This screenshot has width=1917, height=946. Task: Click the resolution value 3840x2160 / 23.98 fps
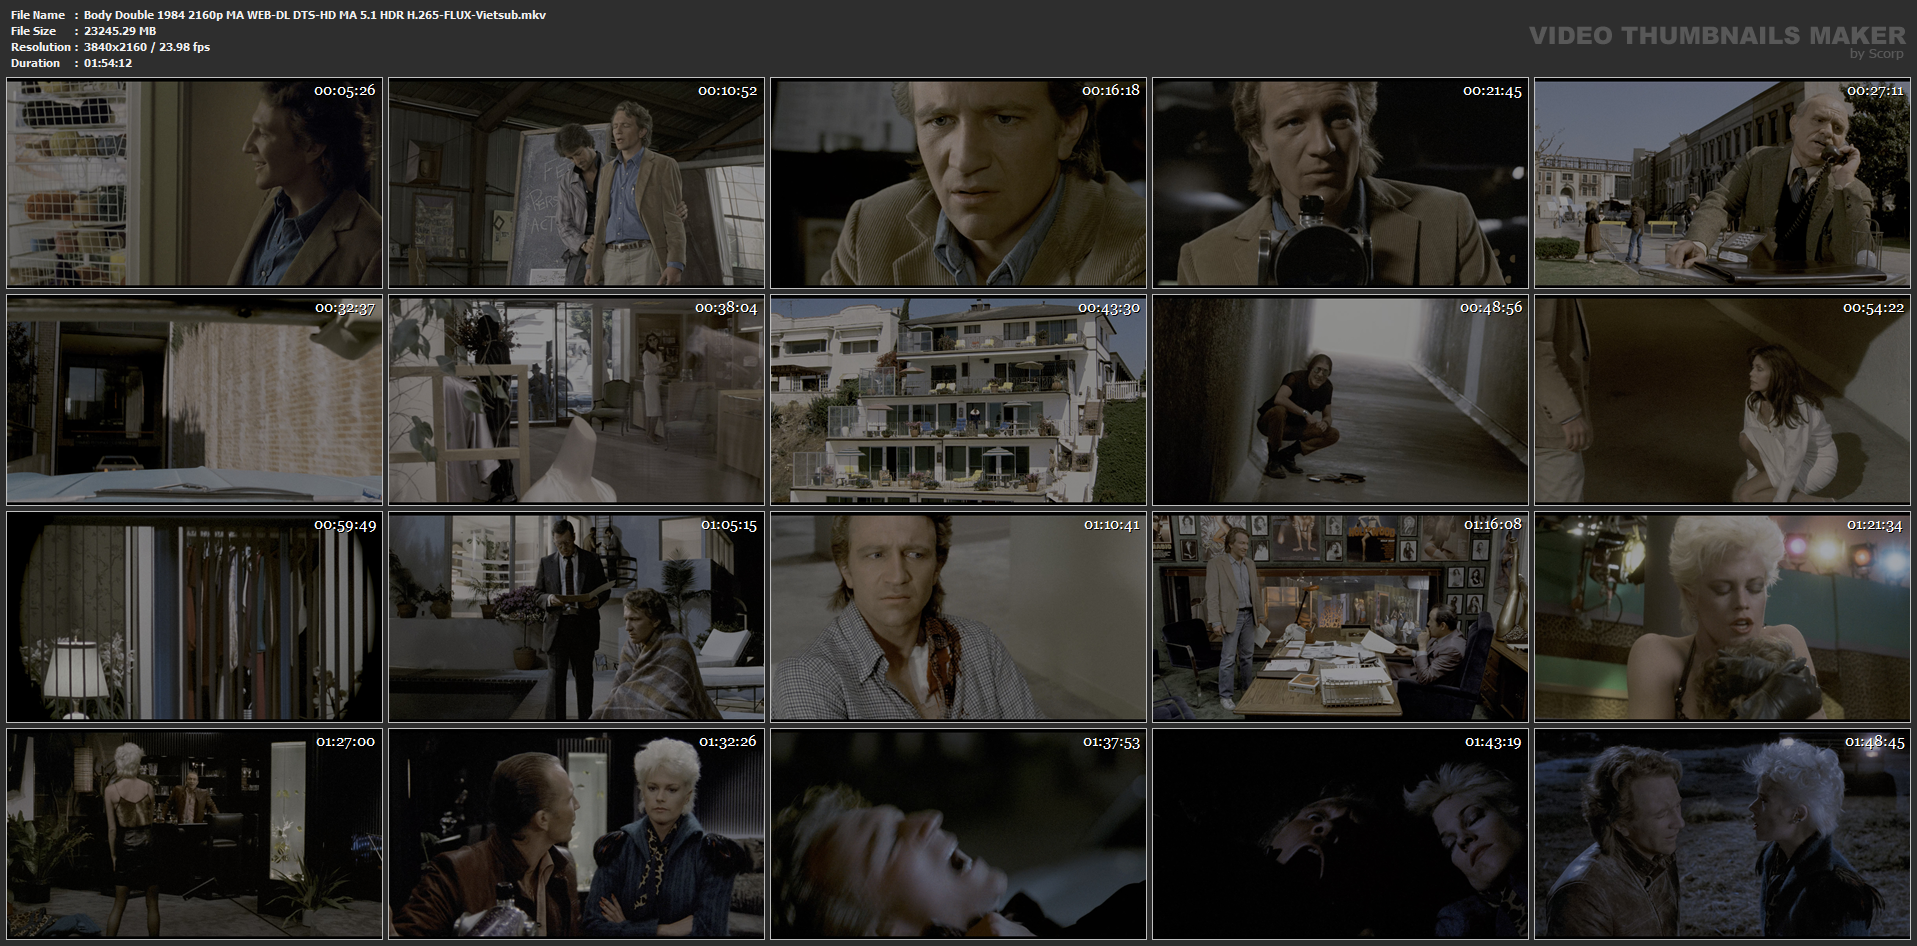point(147,47)
